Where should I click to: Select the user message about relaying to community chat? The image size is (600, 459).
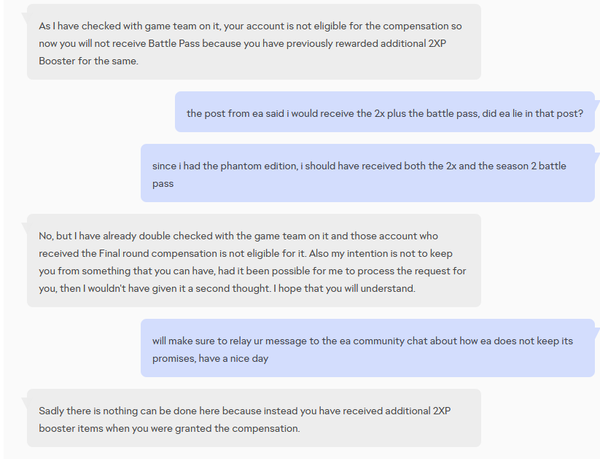tap(367, 349)
